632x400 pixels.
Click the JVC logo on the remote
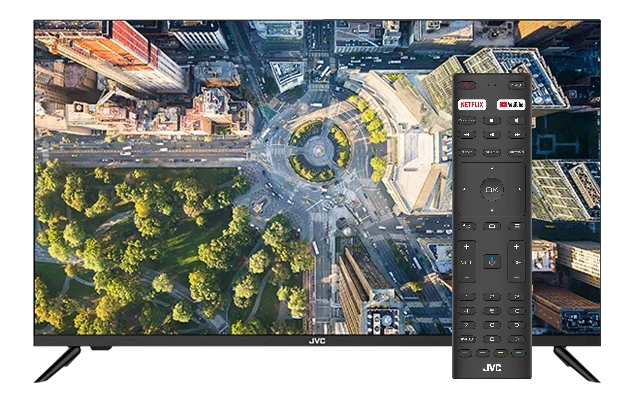click(x=491, y=367)
